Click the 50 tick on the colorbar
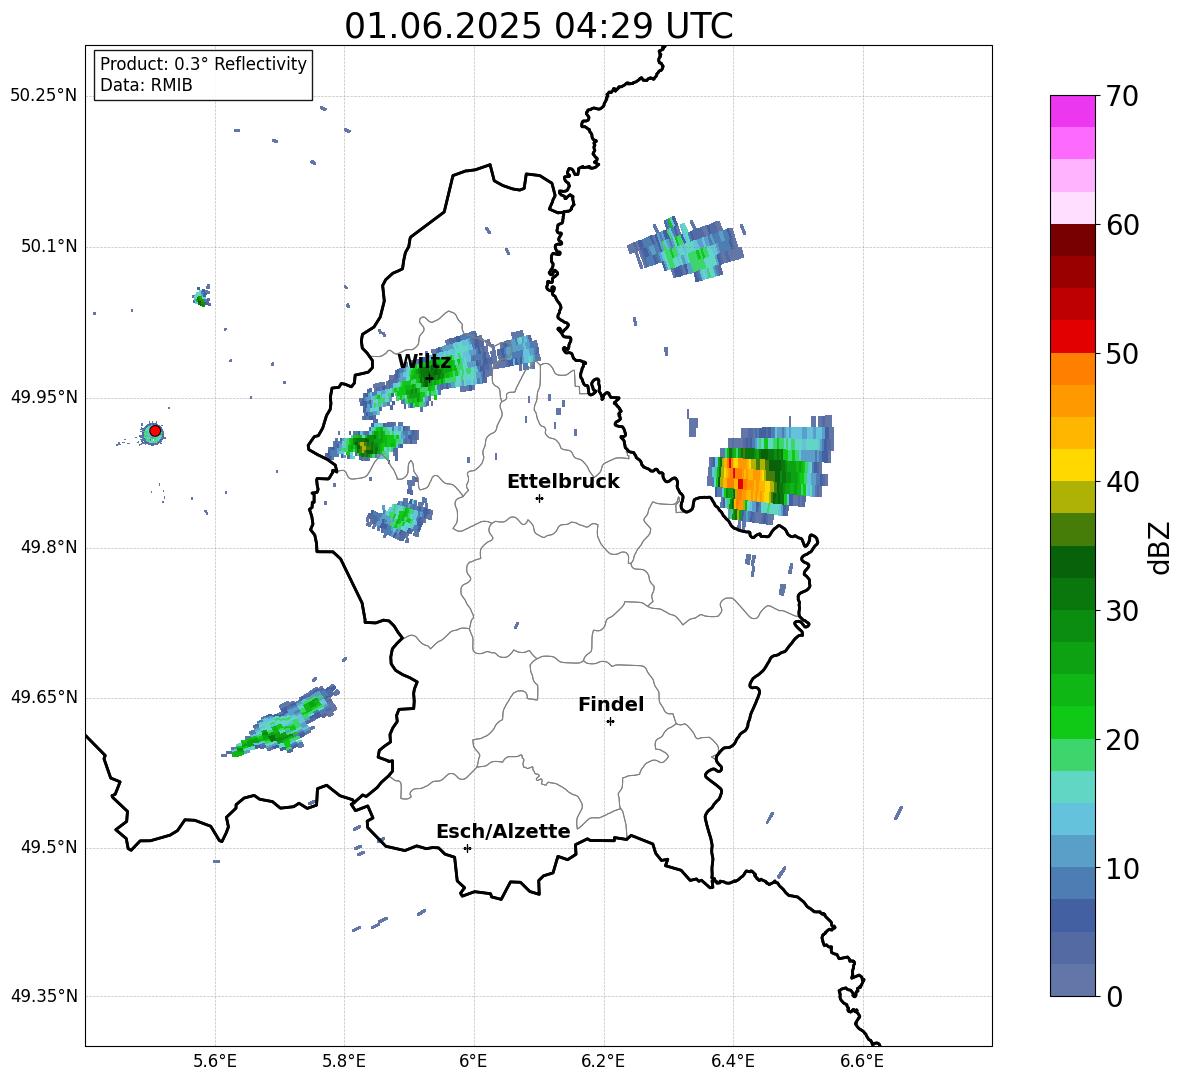 point(1123,353)
